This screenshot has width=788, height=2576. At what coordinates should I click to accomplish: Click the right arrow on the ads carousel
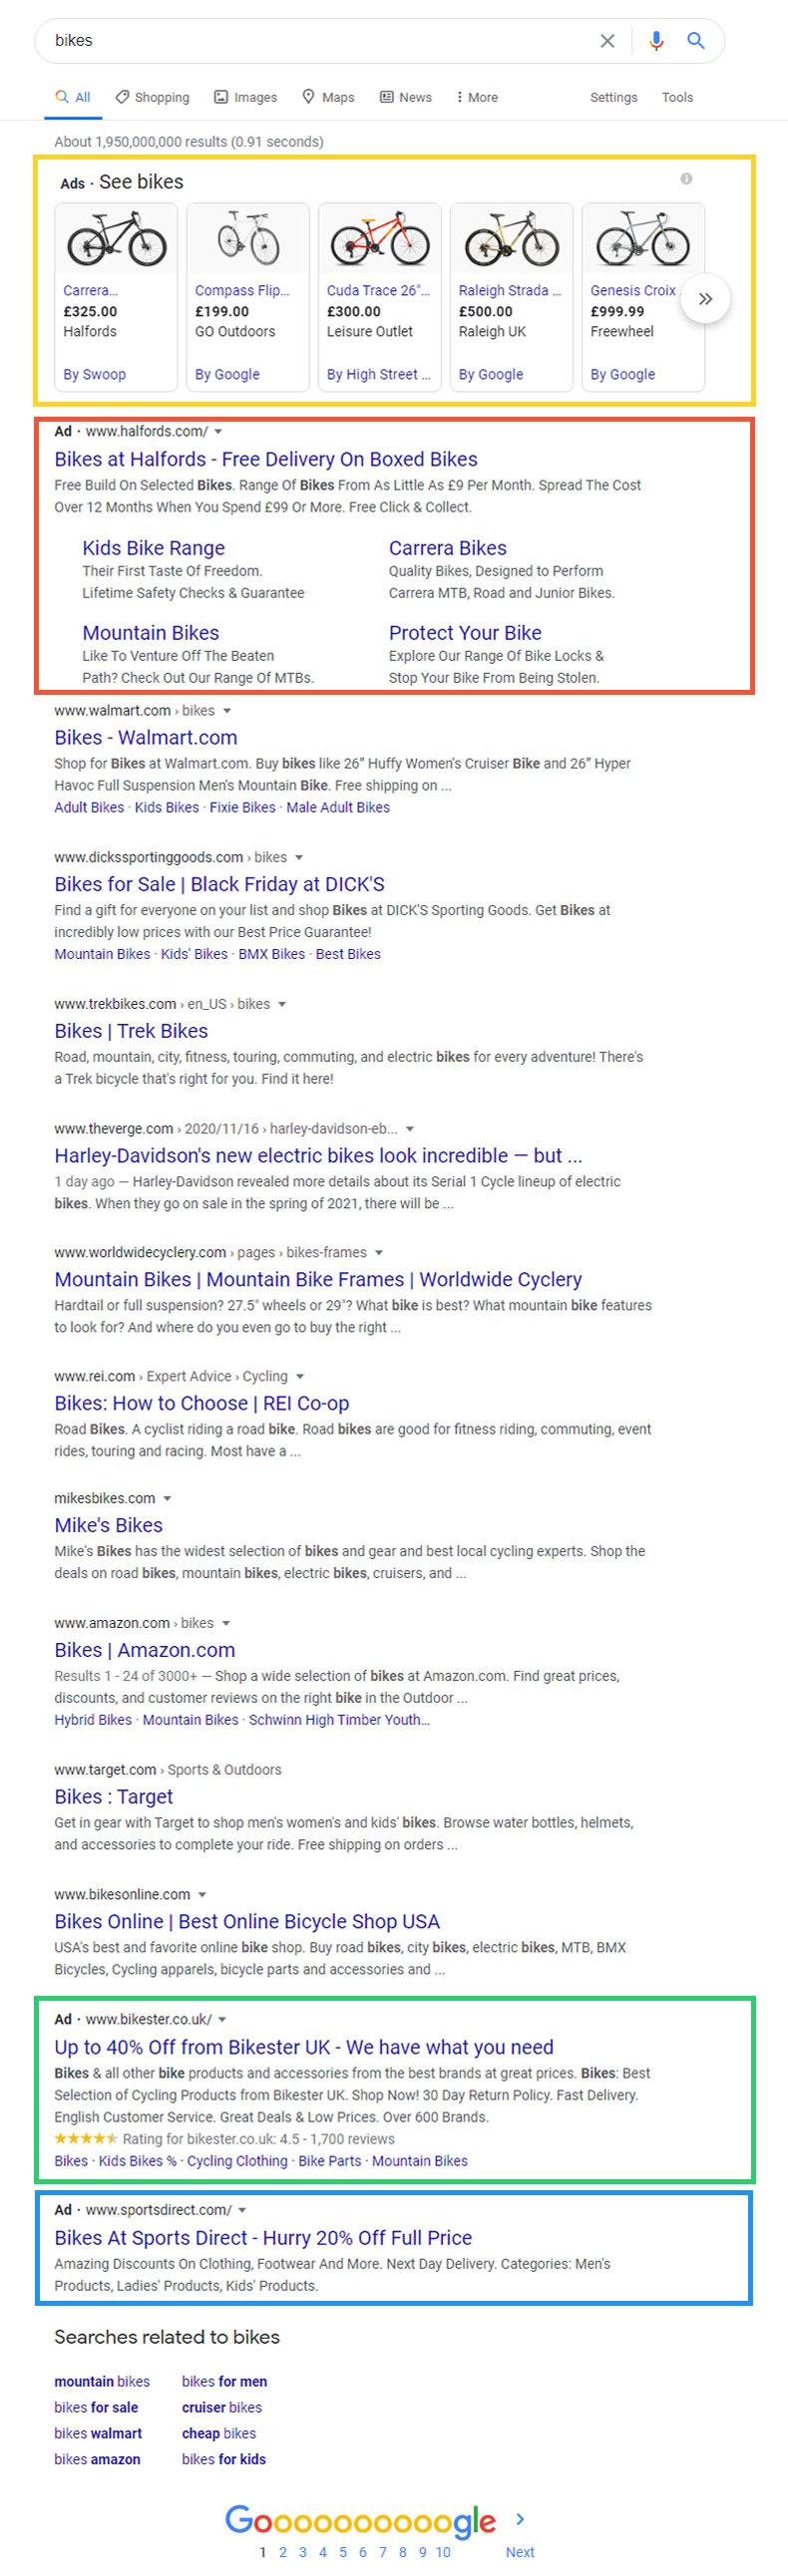point(705,298)
